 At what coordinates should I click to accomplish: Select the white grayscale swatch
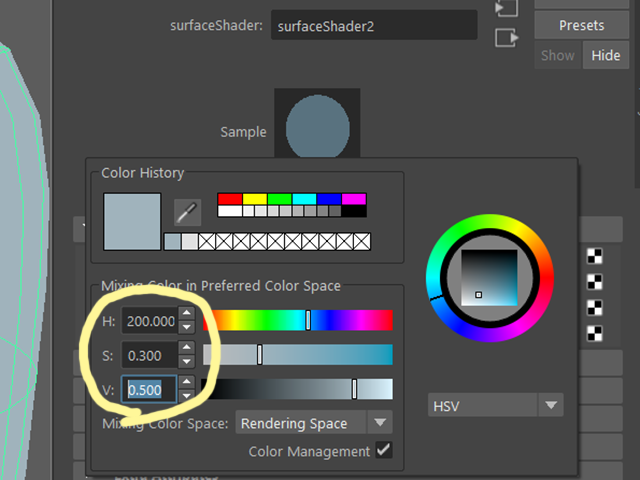(x=230, y=211)
